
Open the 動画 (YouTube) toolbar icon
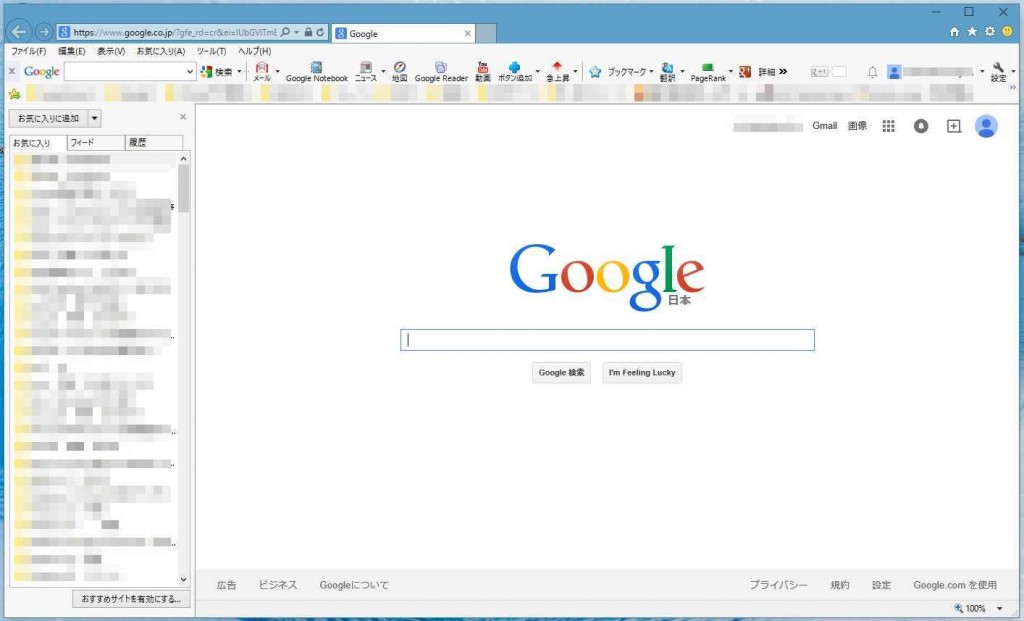[483, 71]
